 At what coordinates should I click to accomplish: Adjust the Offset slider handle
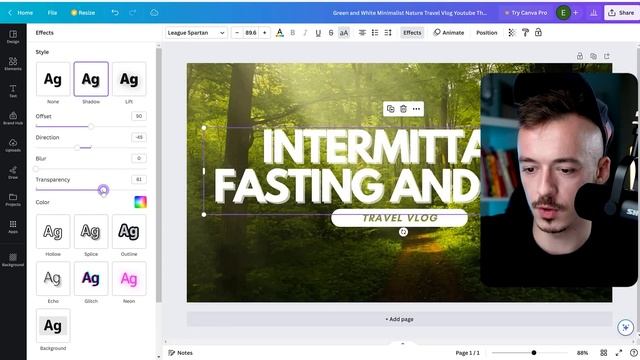(x=91, y=127)
